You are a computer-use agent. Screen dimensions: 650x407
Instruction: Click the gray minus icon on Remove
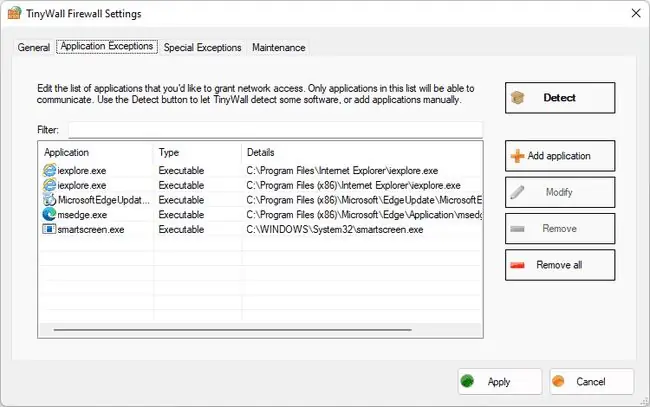click(517, 229)
